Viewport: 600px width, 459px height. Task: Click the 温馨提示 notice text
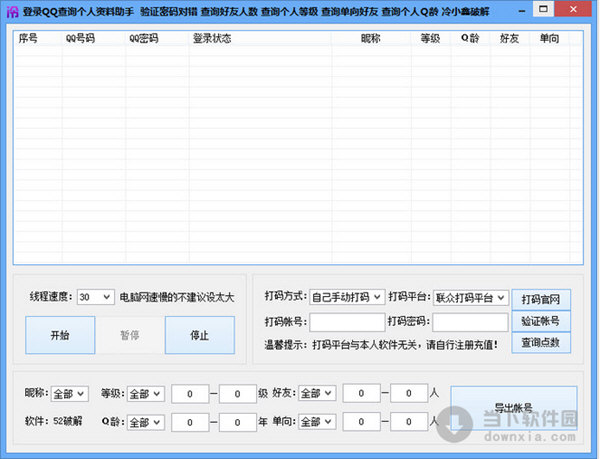(381, 345)
